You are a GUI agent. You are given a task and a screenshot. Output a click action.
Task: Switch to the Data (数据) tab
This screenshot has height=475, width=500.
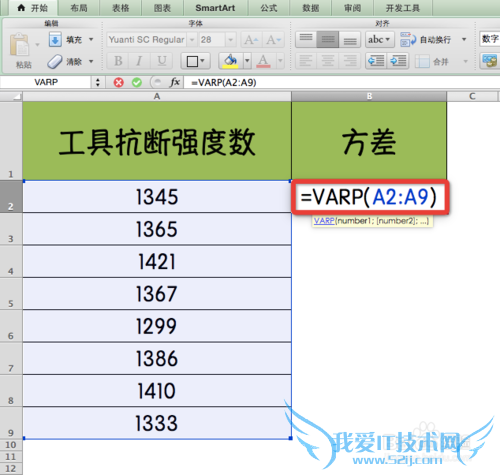pos(311,8)
